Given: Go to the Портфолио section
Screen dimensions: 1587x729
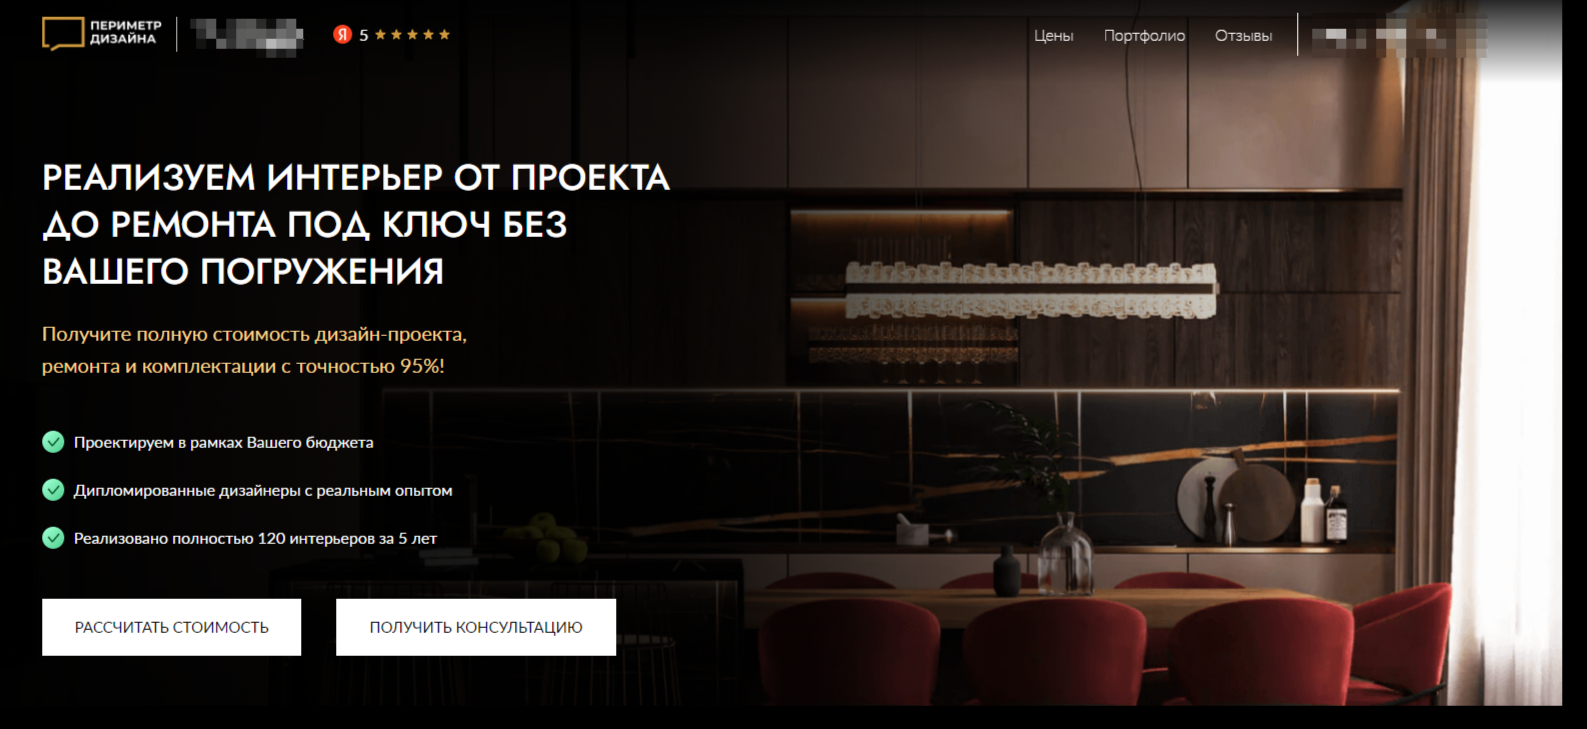Looking at the screenshot, I should click(x=1144, y=36).
